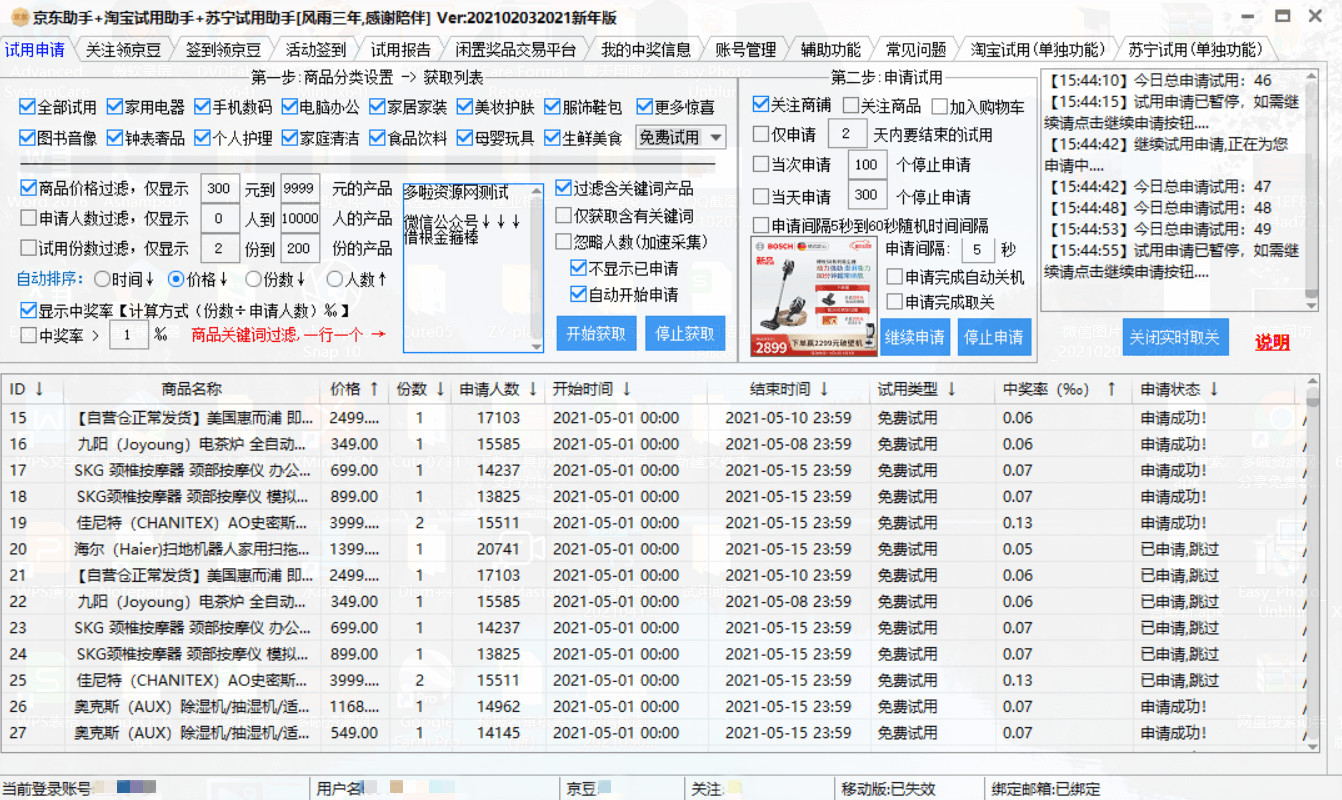Sort by 价格 column header

(x=354, y=389)
